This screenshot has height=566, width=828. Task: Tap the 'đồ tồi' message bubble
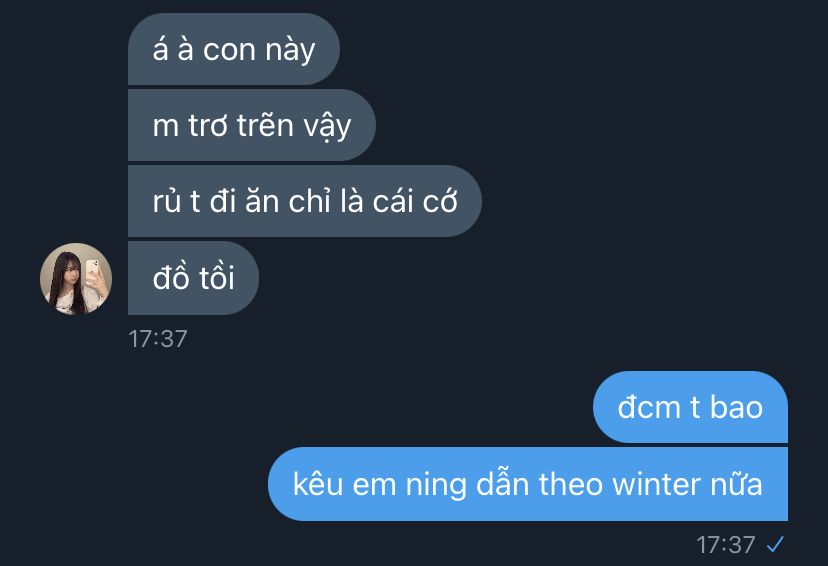[x=193, y=278]
